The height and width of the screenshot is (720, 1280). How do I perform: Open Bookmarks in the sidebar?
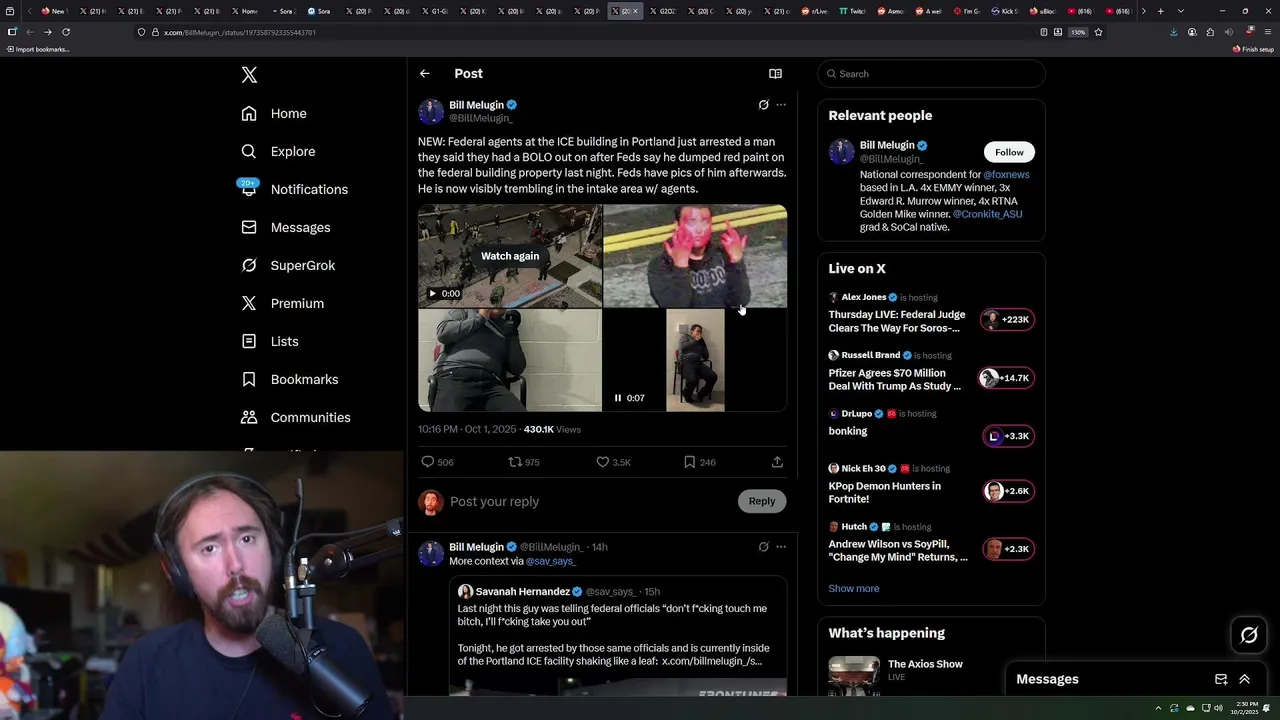coord(290,380)
